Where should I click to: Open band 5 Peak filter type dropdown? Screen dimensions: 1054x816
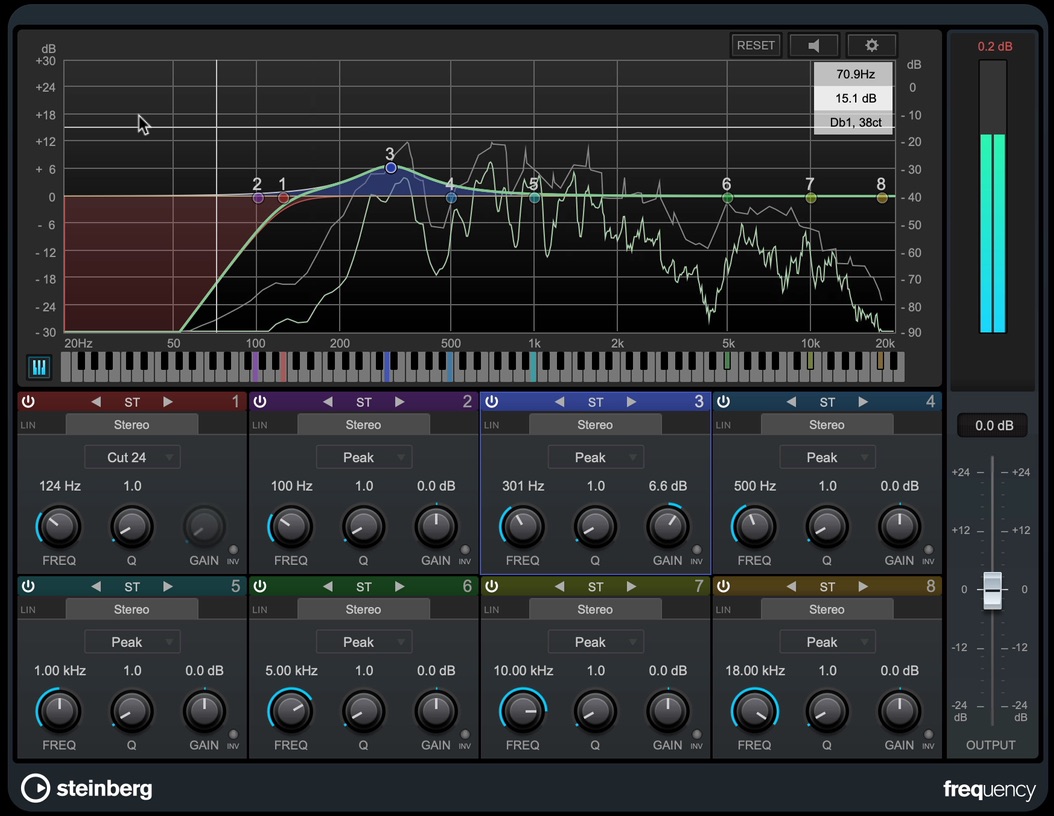tap(132, 642)
